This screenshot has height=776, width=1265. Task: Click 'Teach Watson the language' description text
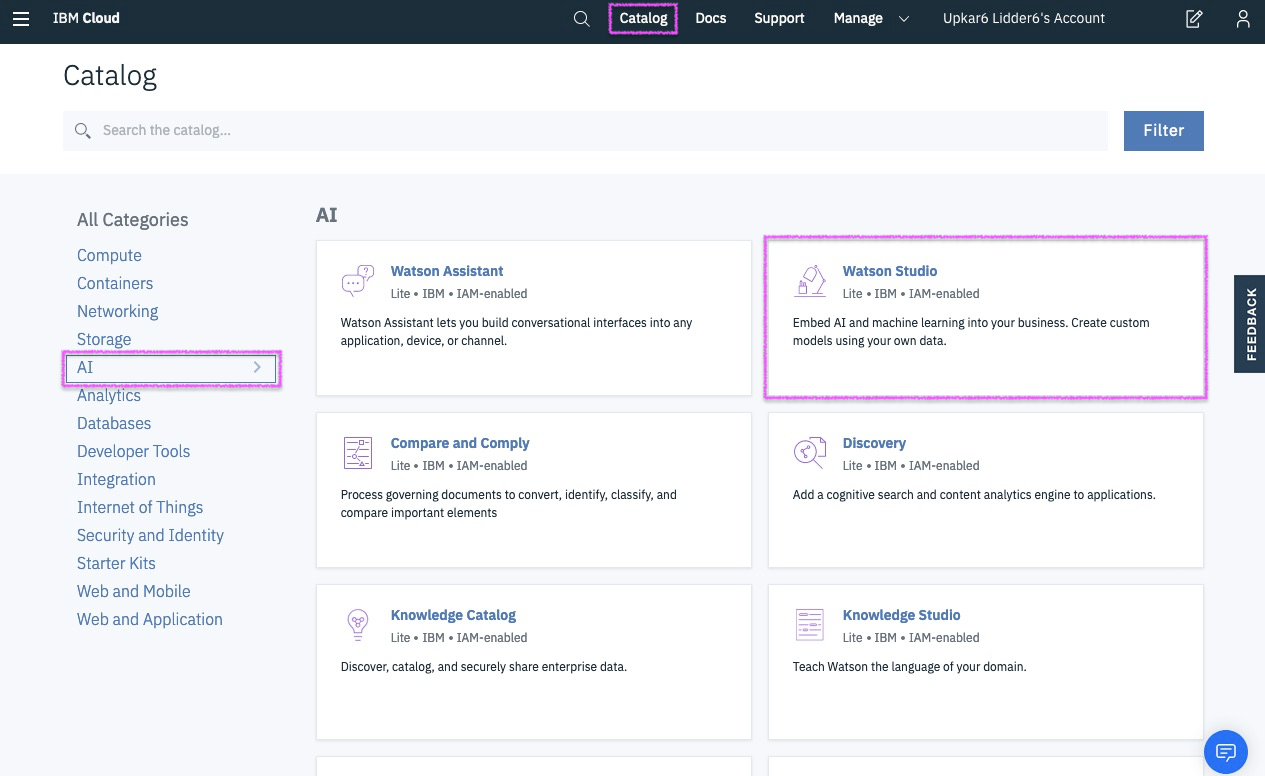click(909, 667)
